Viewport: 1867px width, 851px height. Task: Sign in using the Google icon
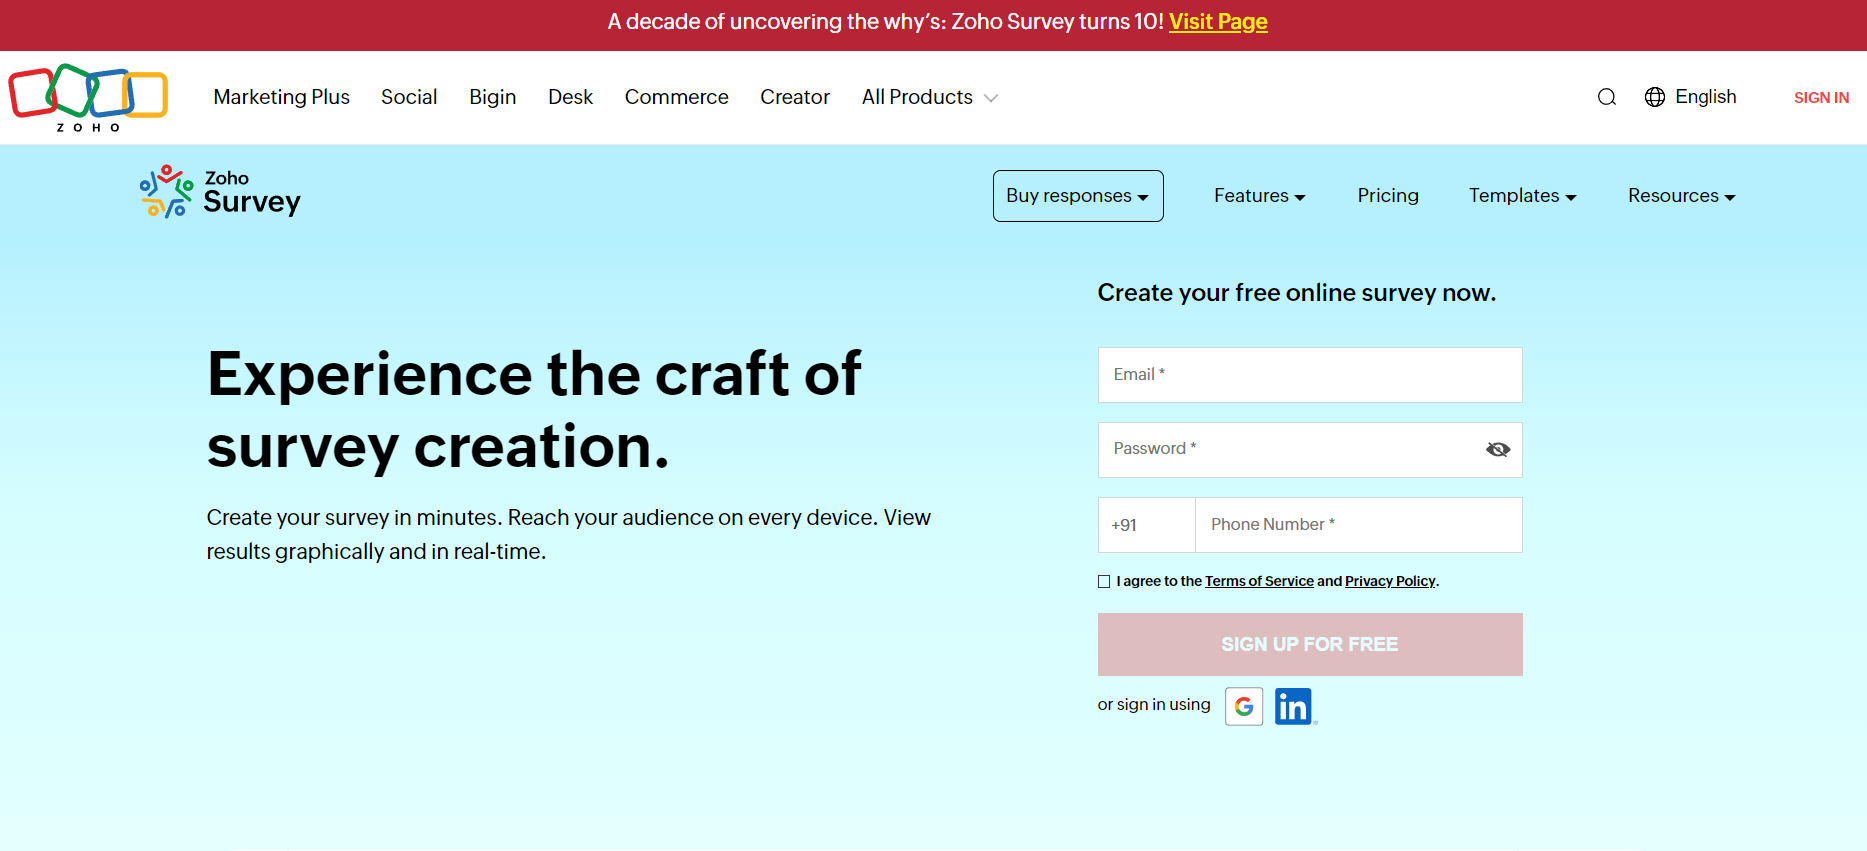tap(1243, 706)
